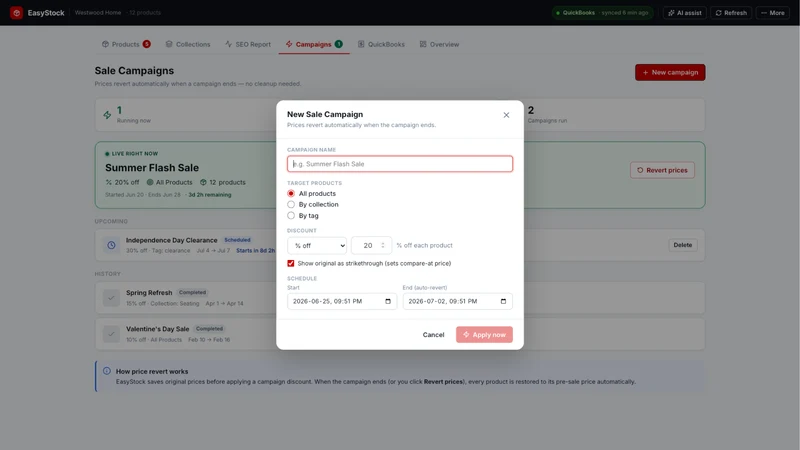Click the Completed tag on Spring Refresh

click(x=192, y=292)
